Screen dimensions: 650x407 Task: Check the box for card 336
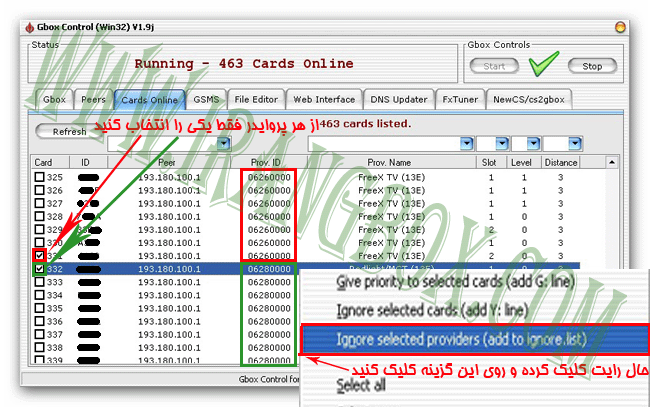click(39, 321)
